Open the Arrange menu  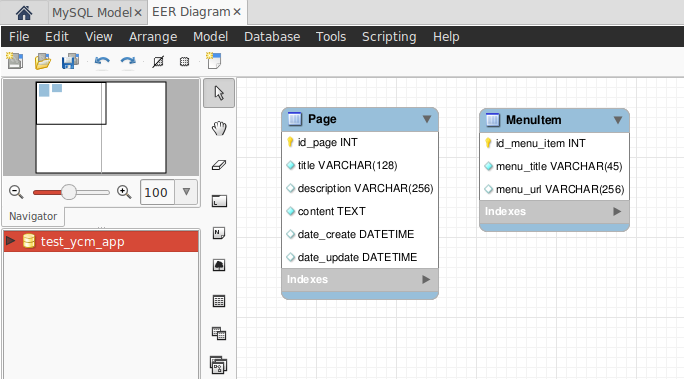(x=153, y=37)
